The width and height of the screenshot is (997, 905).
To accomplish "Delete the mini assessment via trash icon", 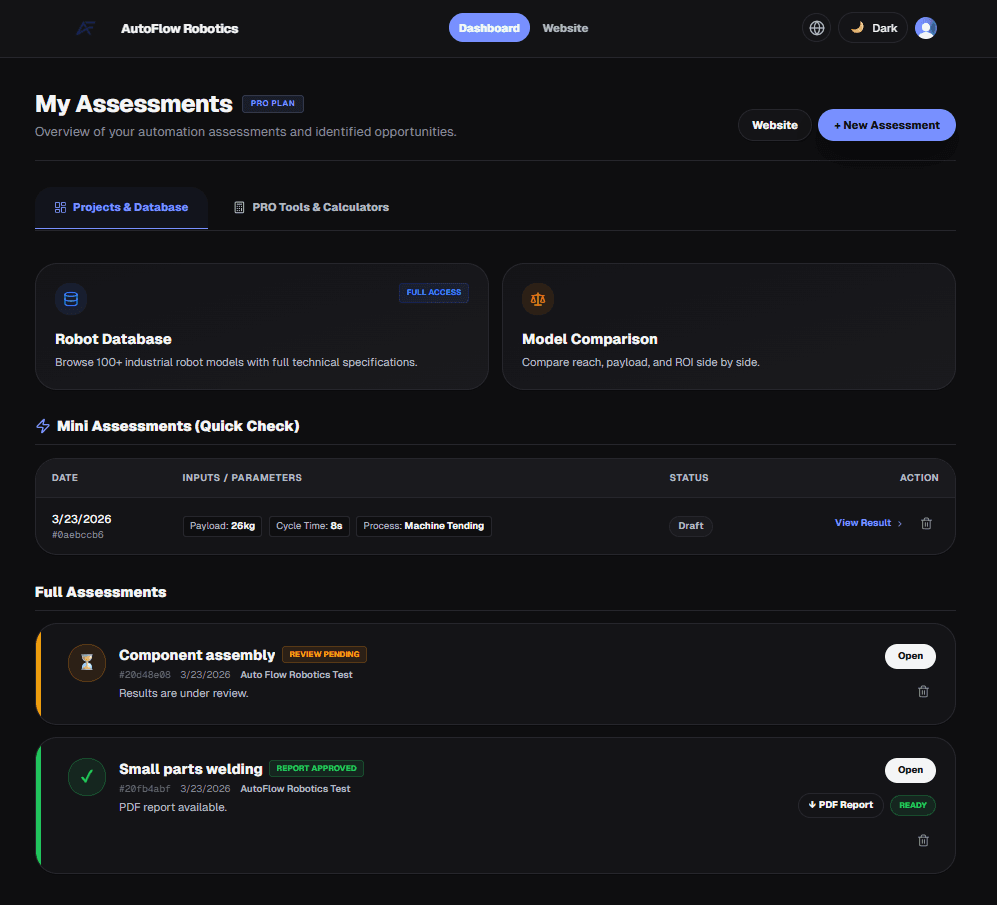I will (926, 522).
